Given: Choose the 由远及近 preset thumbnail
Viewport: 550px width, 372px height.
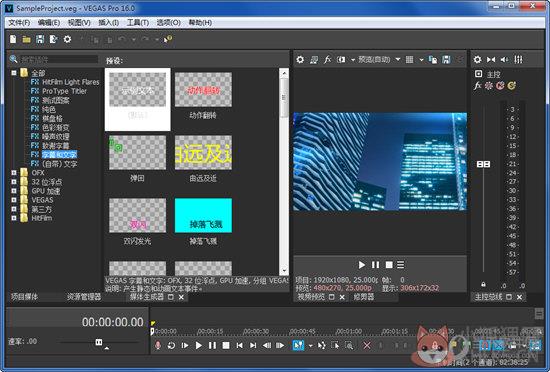Looking at the screenshot, I should (203, 153).
